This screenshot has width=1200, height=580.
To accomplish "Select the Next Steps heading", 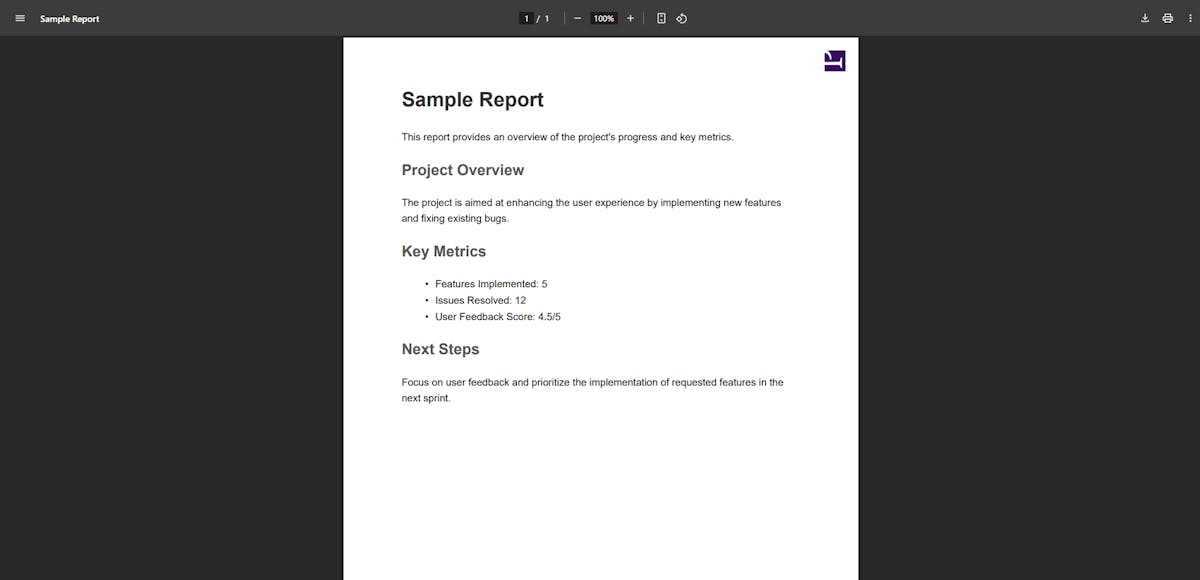I will 440,349.
